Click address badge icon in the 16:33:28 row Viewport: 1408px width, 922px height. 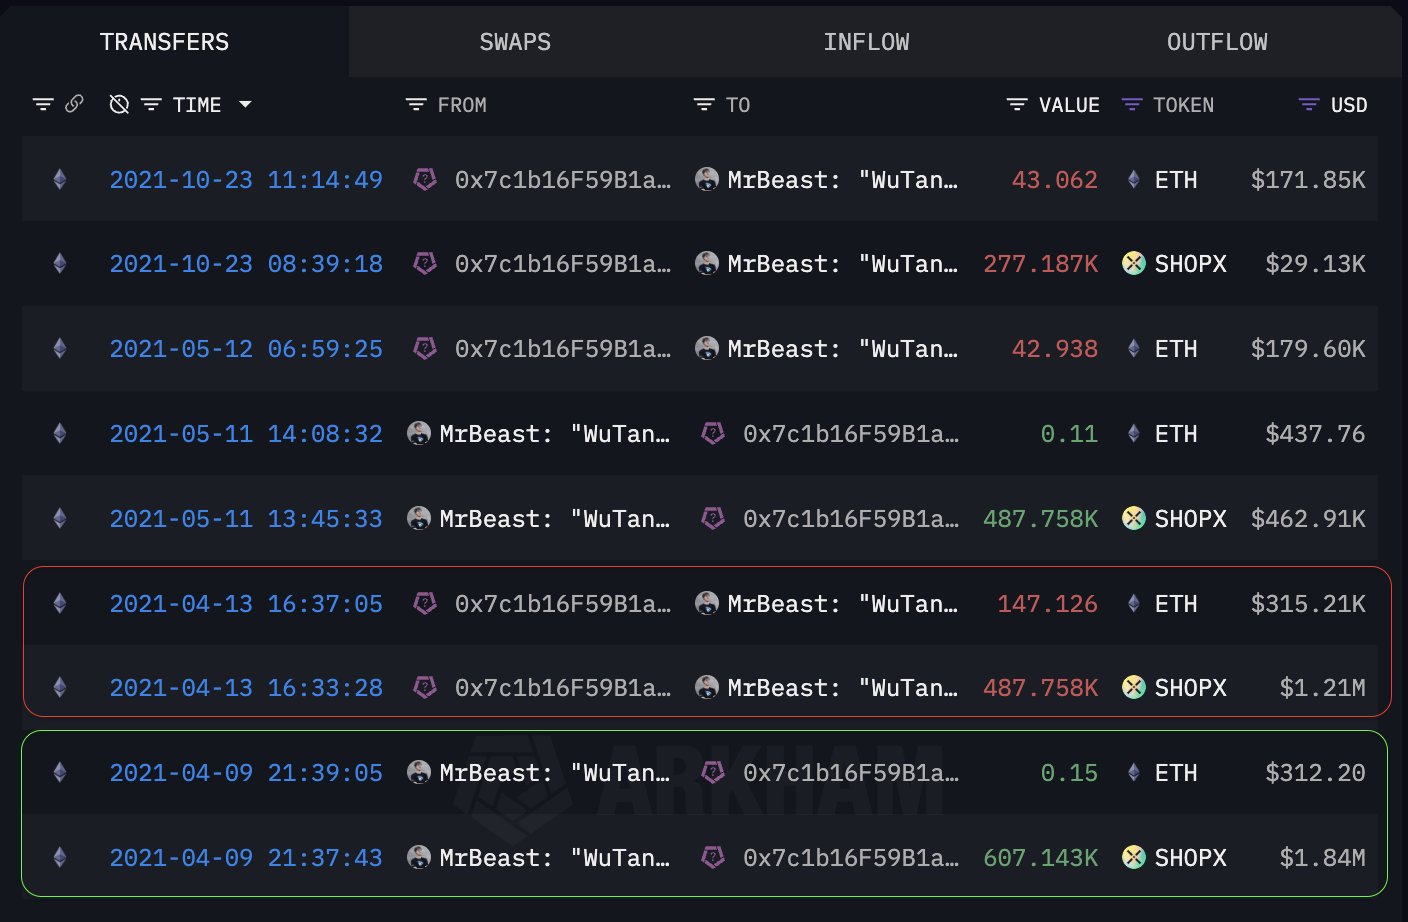click(425, 688)
